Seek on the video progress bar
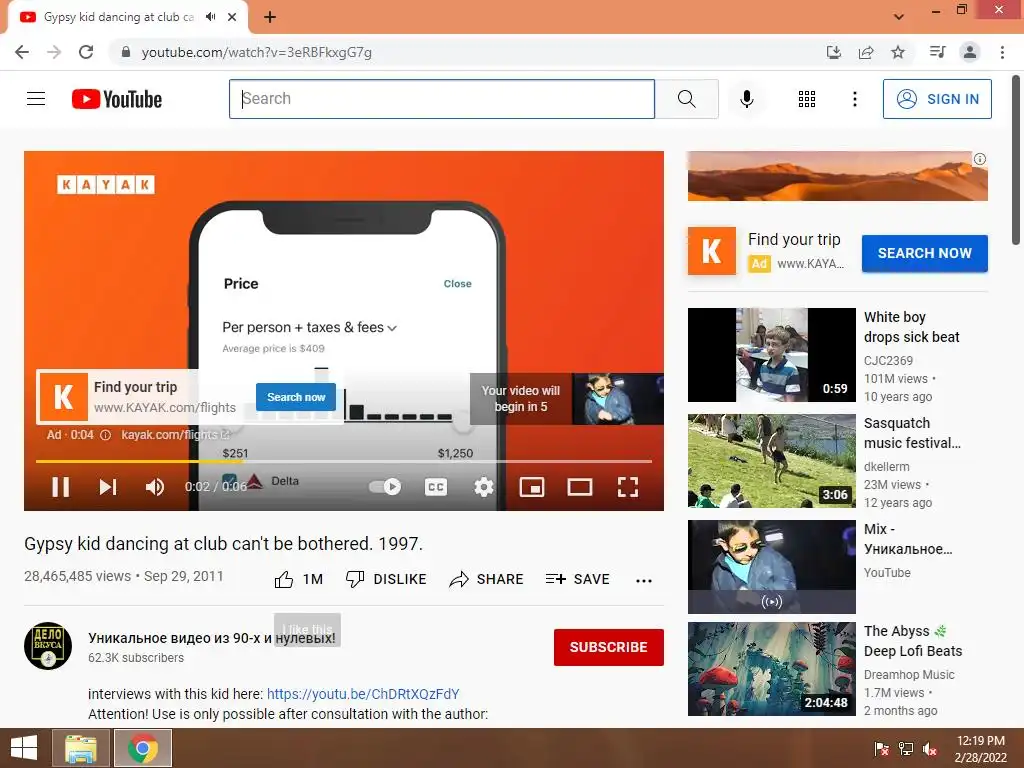This screenshot has height=768, width=1024. click(x=344, y=461)
